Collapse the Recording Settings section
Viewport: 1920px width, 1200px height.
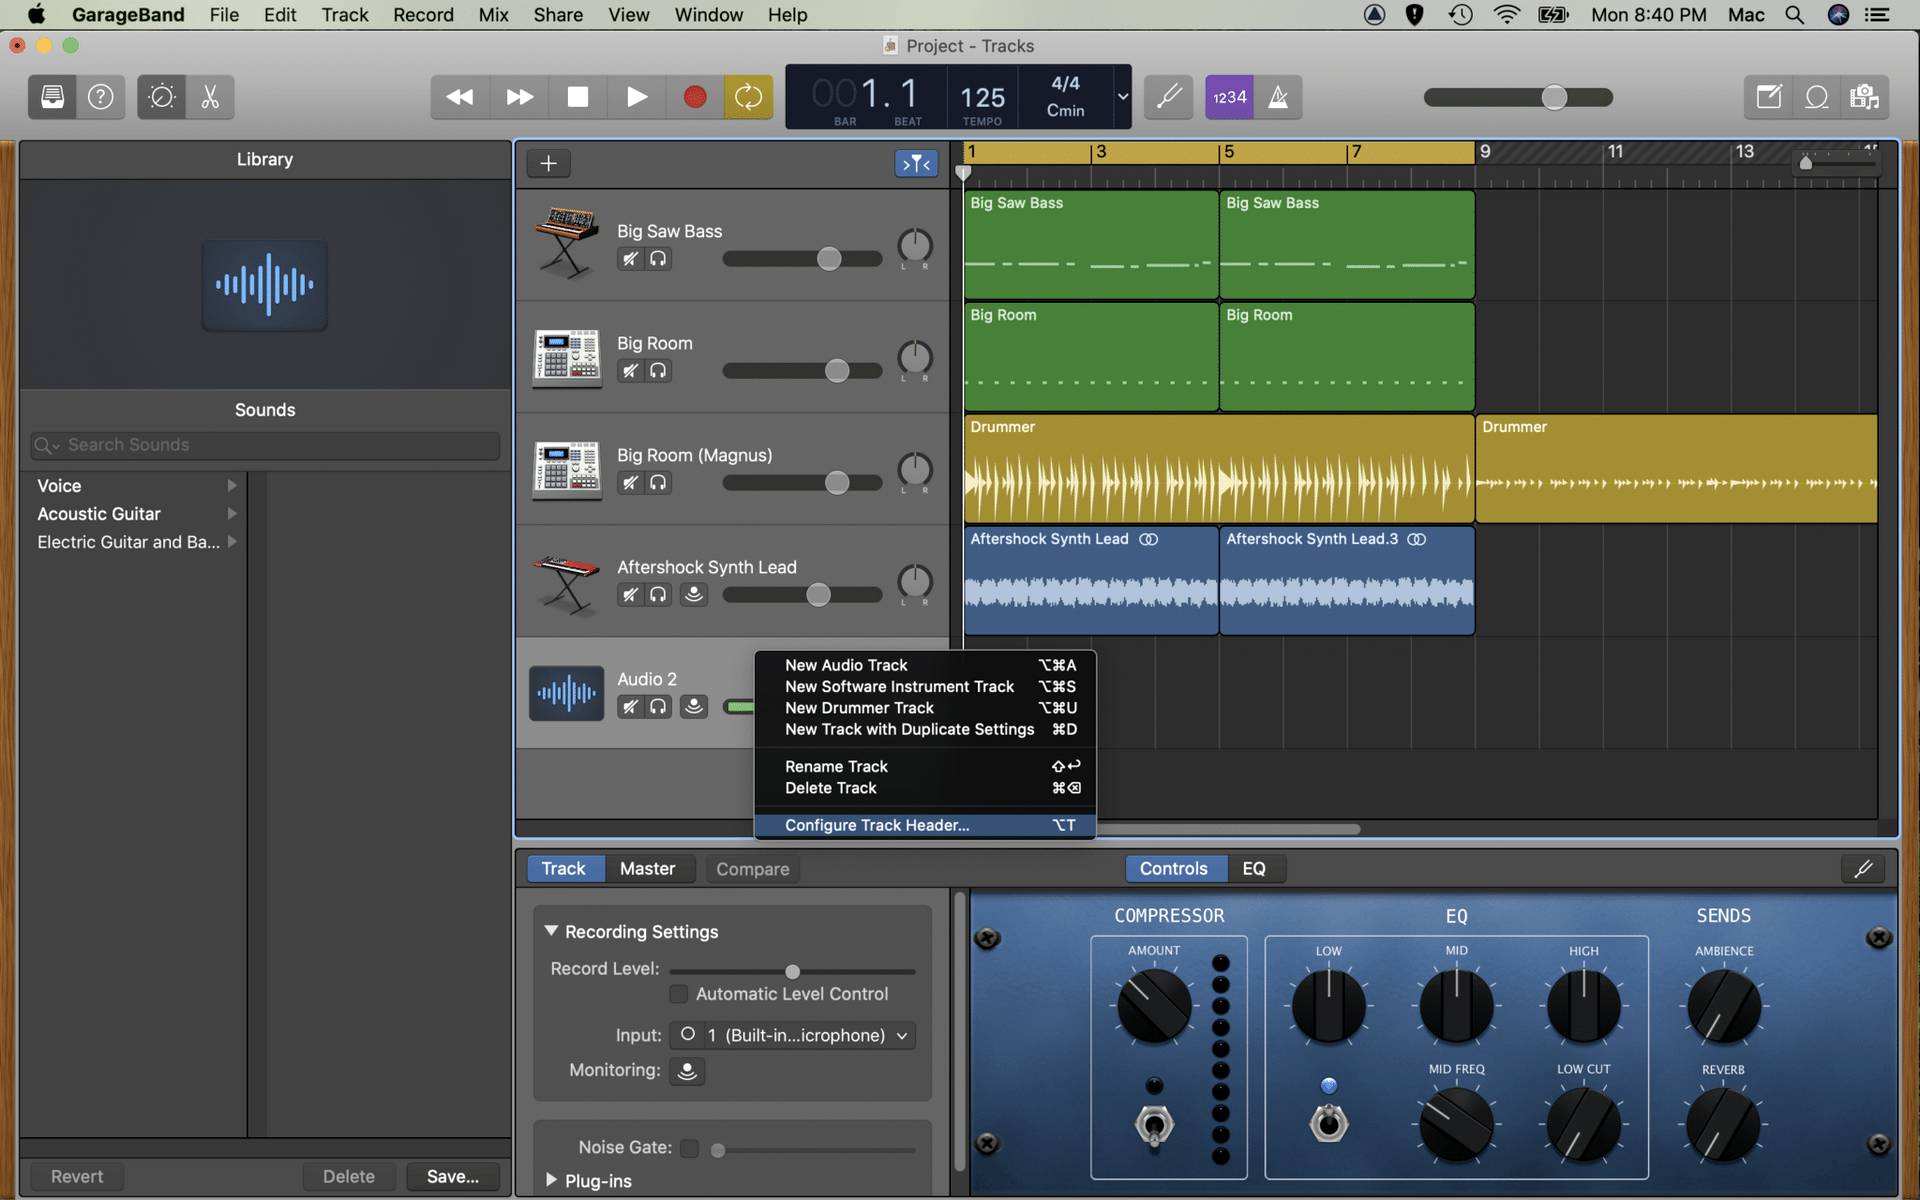[x=552, y=931]
